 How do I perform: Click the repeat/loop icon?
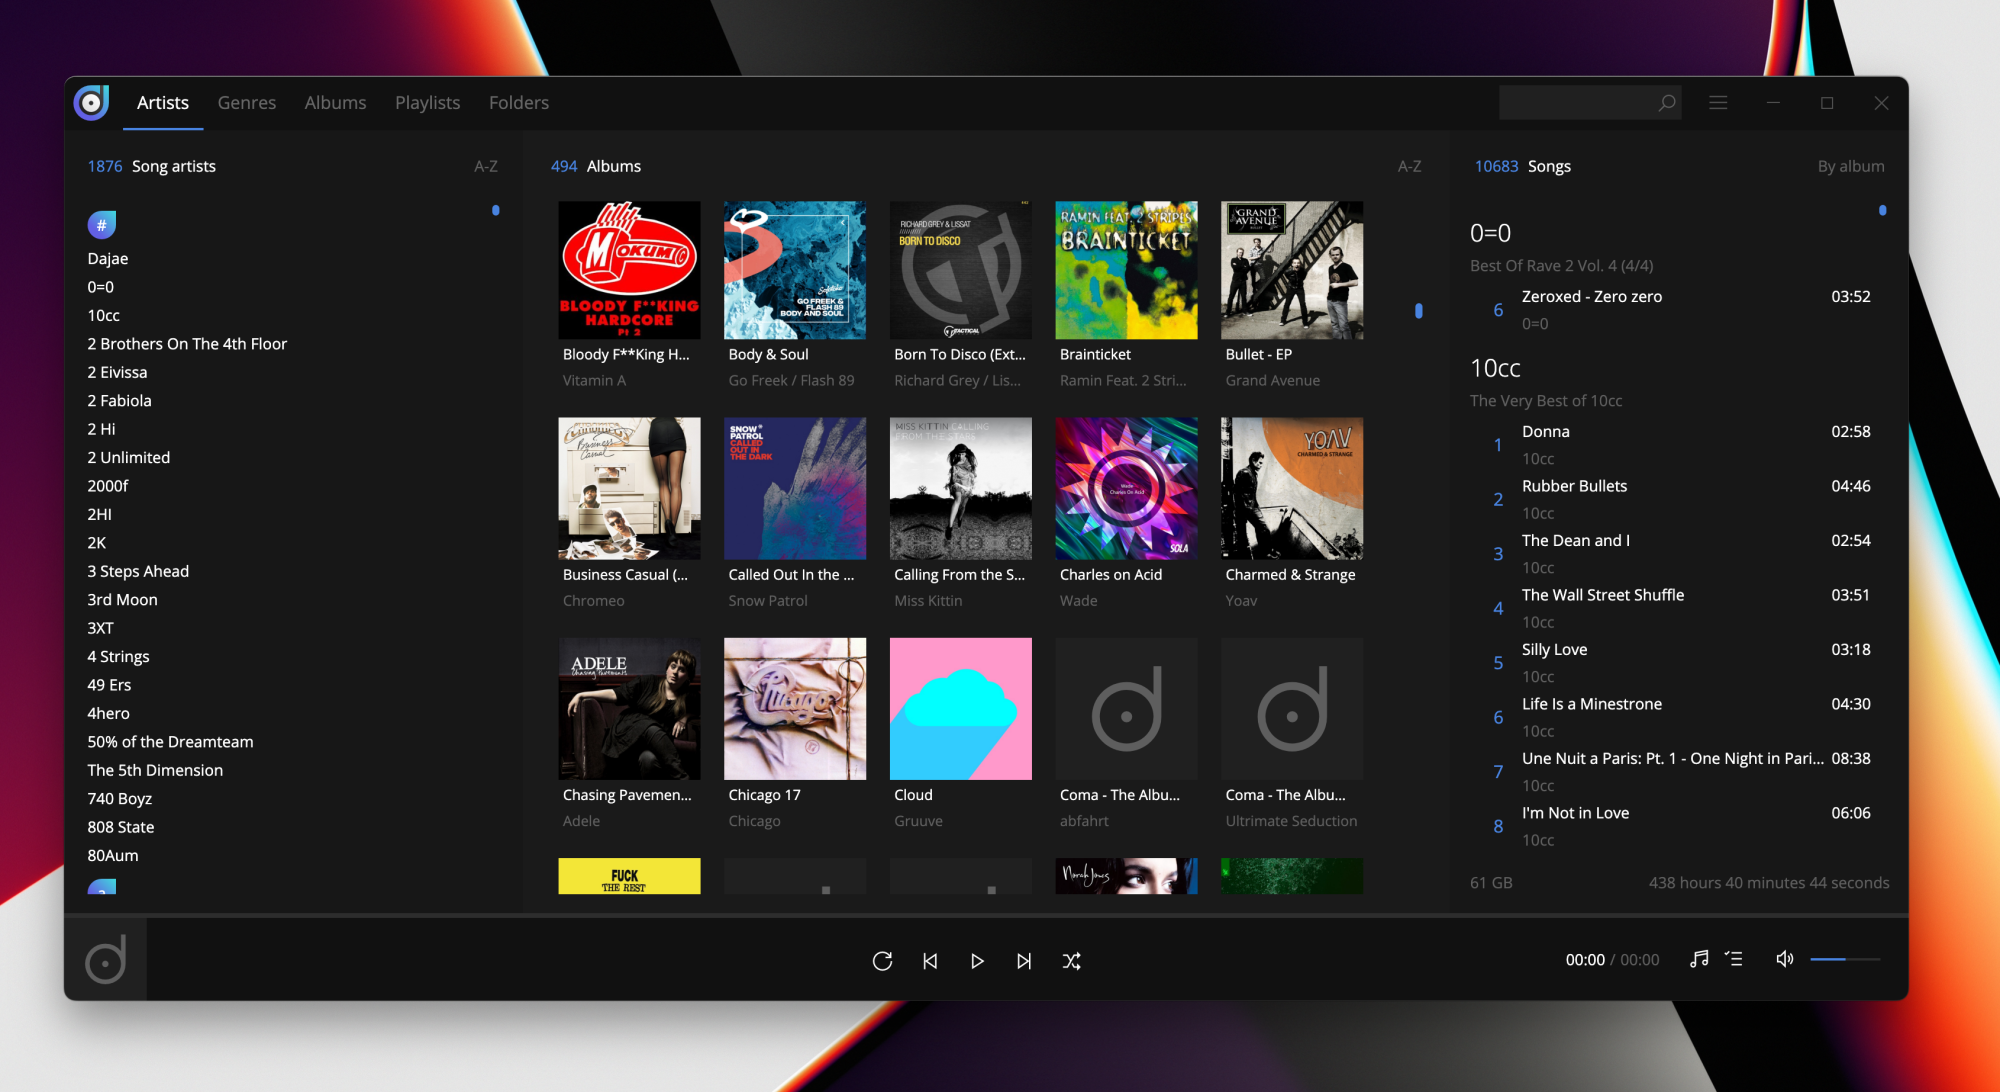(x=882, y=960)
